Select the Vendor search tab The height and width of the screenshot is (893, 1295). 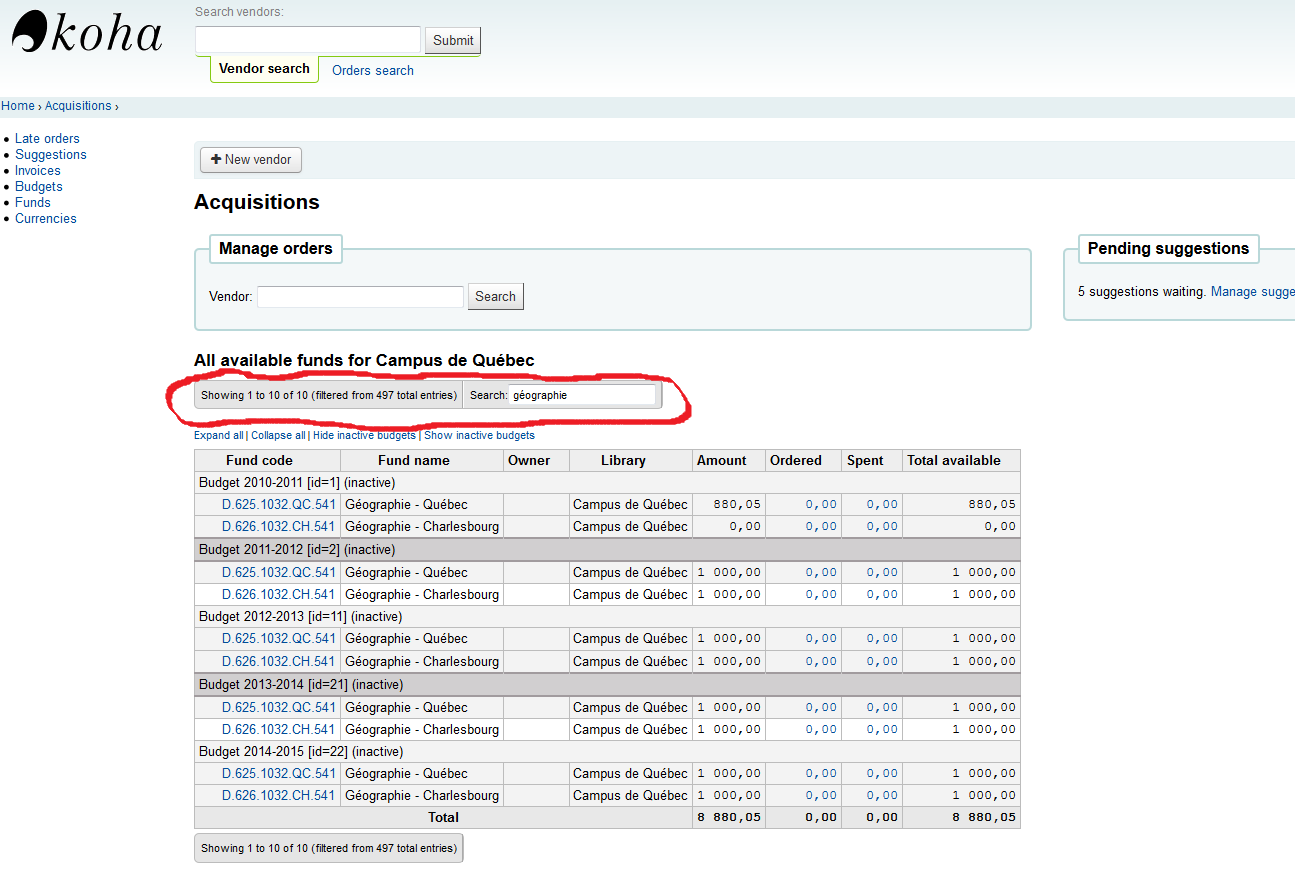(264, 69)
